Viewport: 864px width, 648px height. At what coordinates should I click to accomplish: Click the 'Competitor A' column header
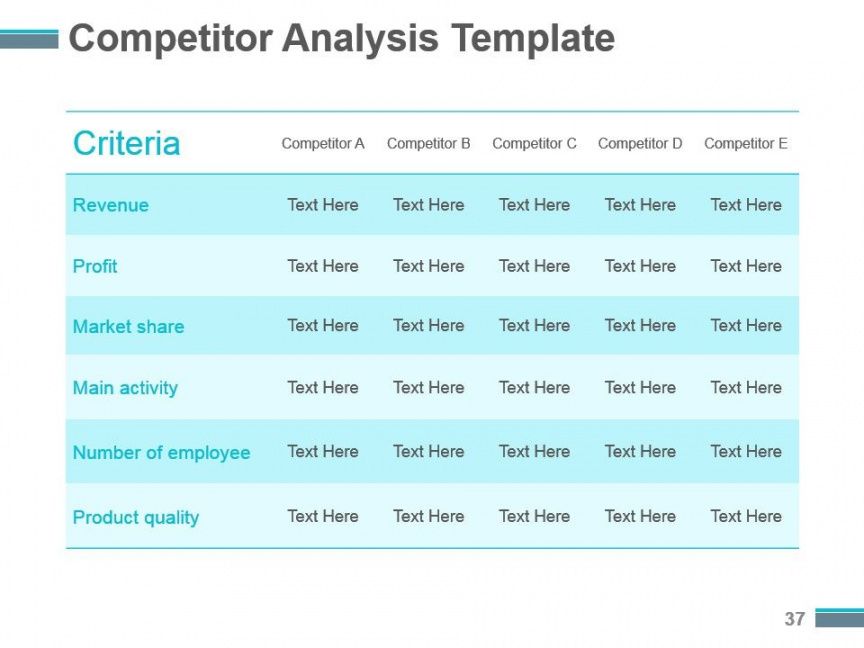click(323, 144)
